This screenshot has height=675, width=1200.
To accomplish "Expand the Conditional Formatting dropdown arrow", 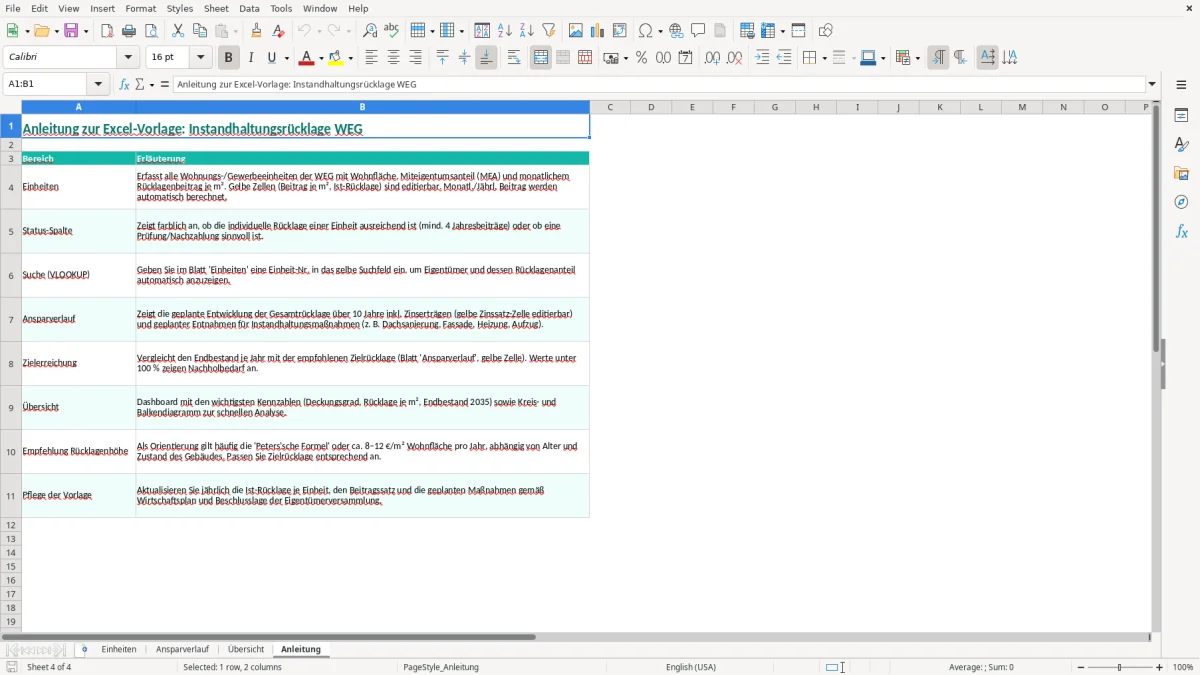I will tap(916, 58).
